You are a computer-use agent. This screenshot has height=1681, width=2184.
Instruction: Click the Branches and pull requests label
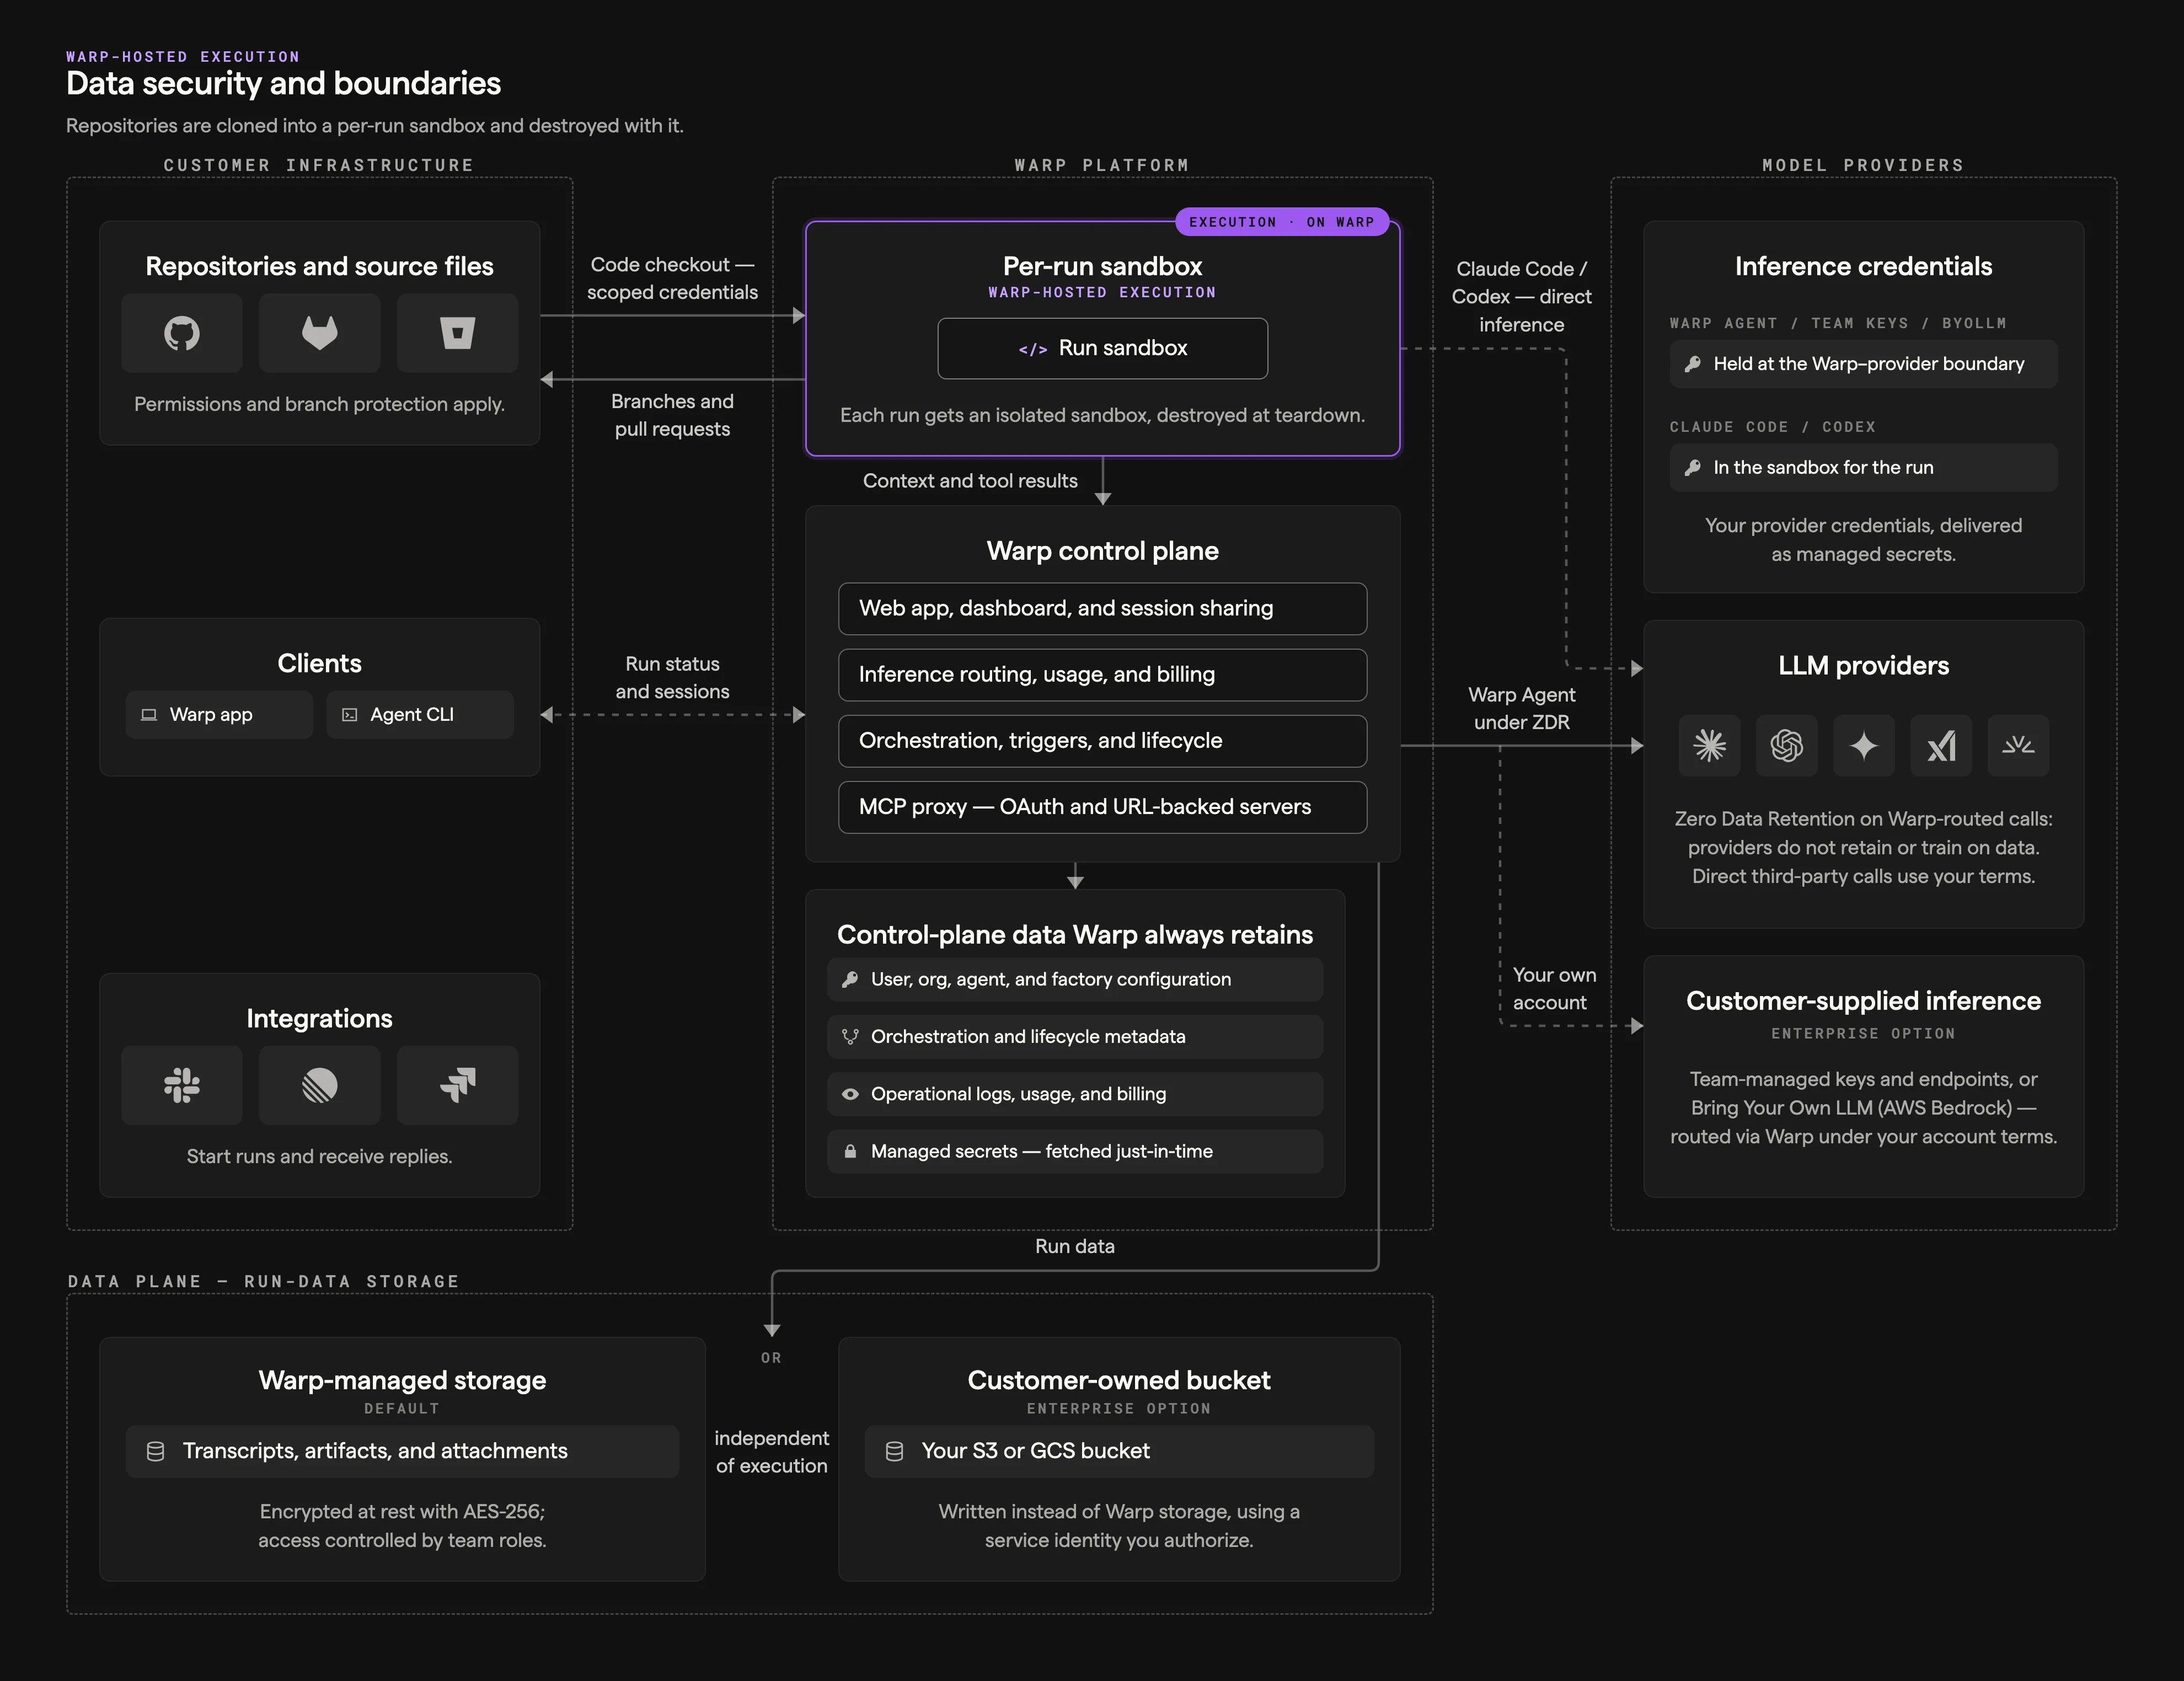pos(672,415)
